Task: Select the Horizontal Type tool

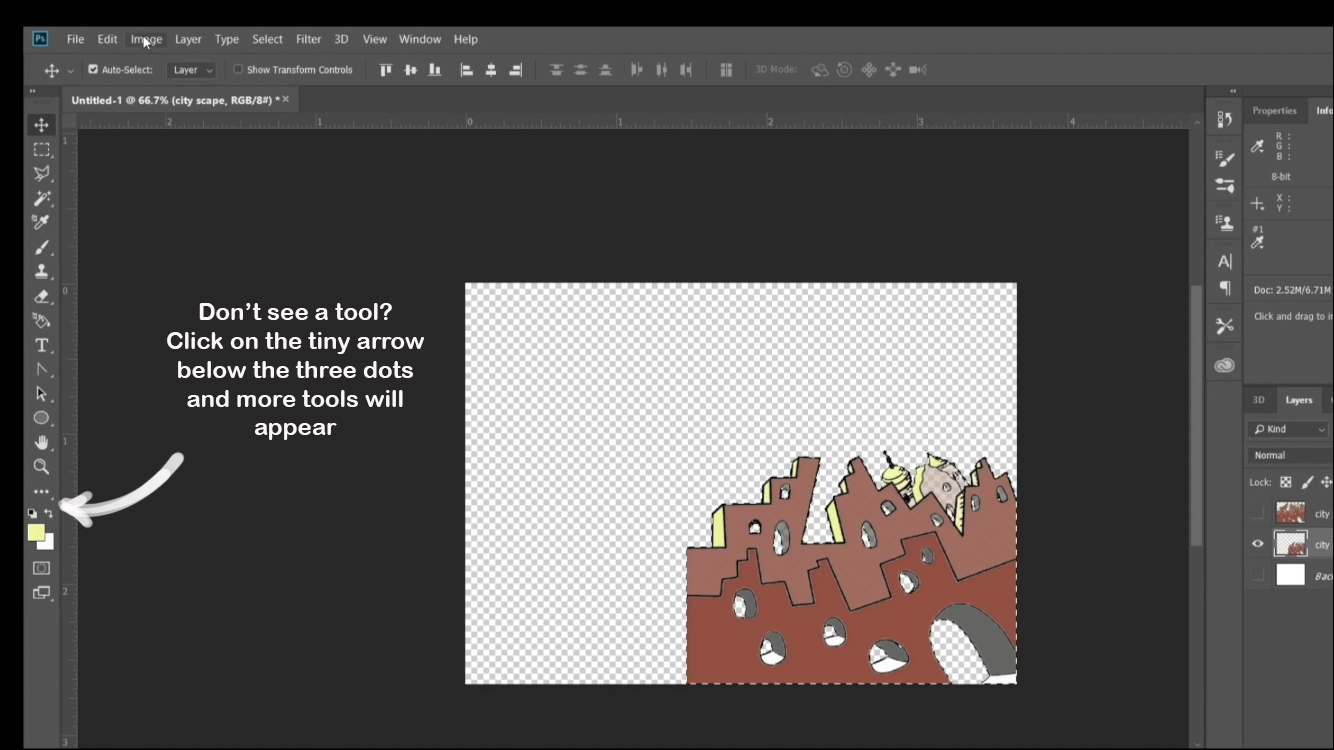Action: pos(41,345)
